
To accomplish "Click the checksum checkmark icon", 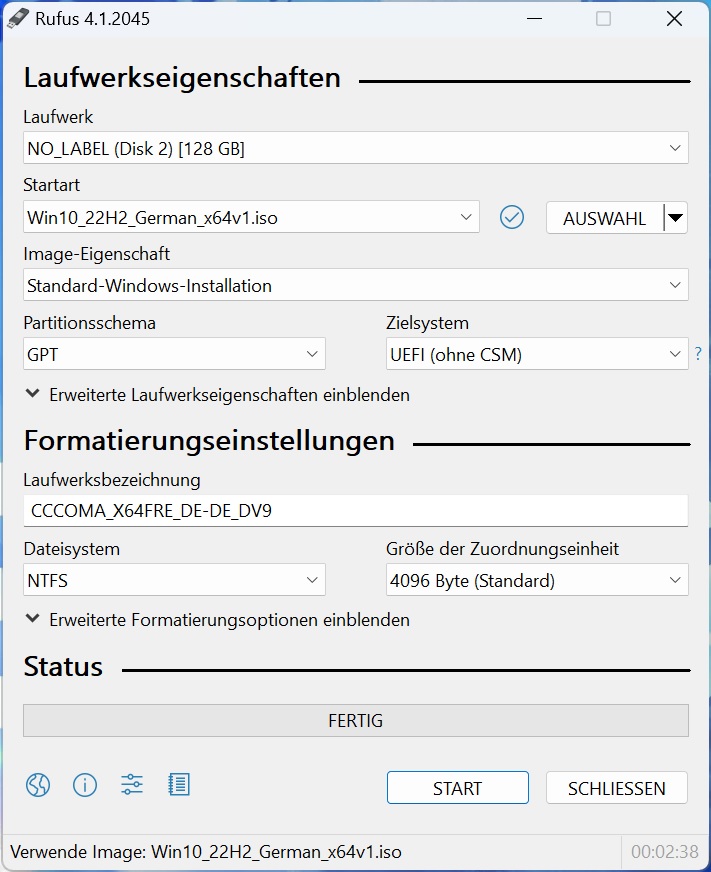I will [511, 217].
